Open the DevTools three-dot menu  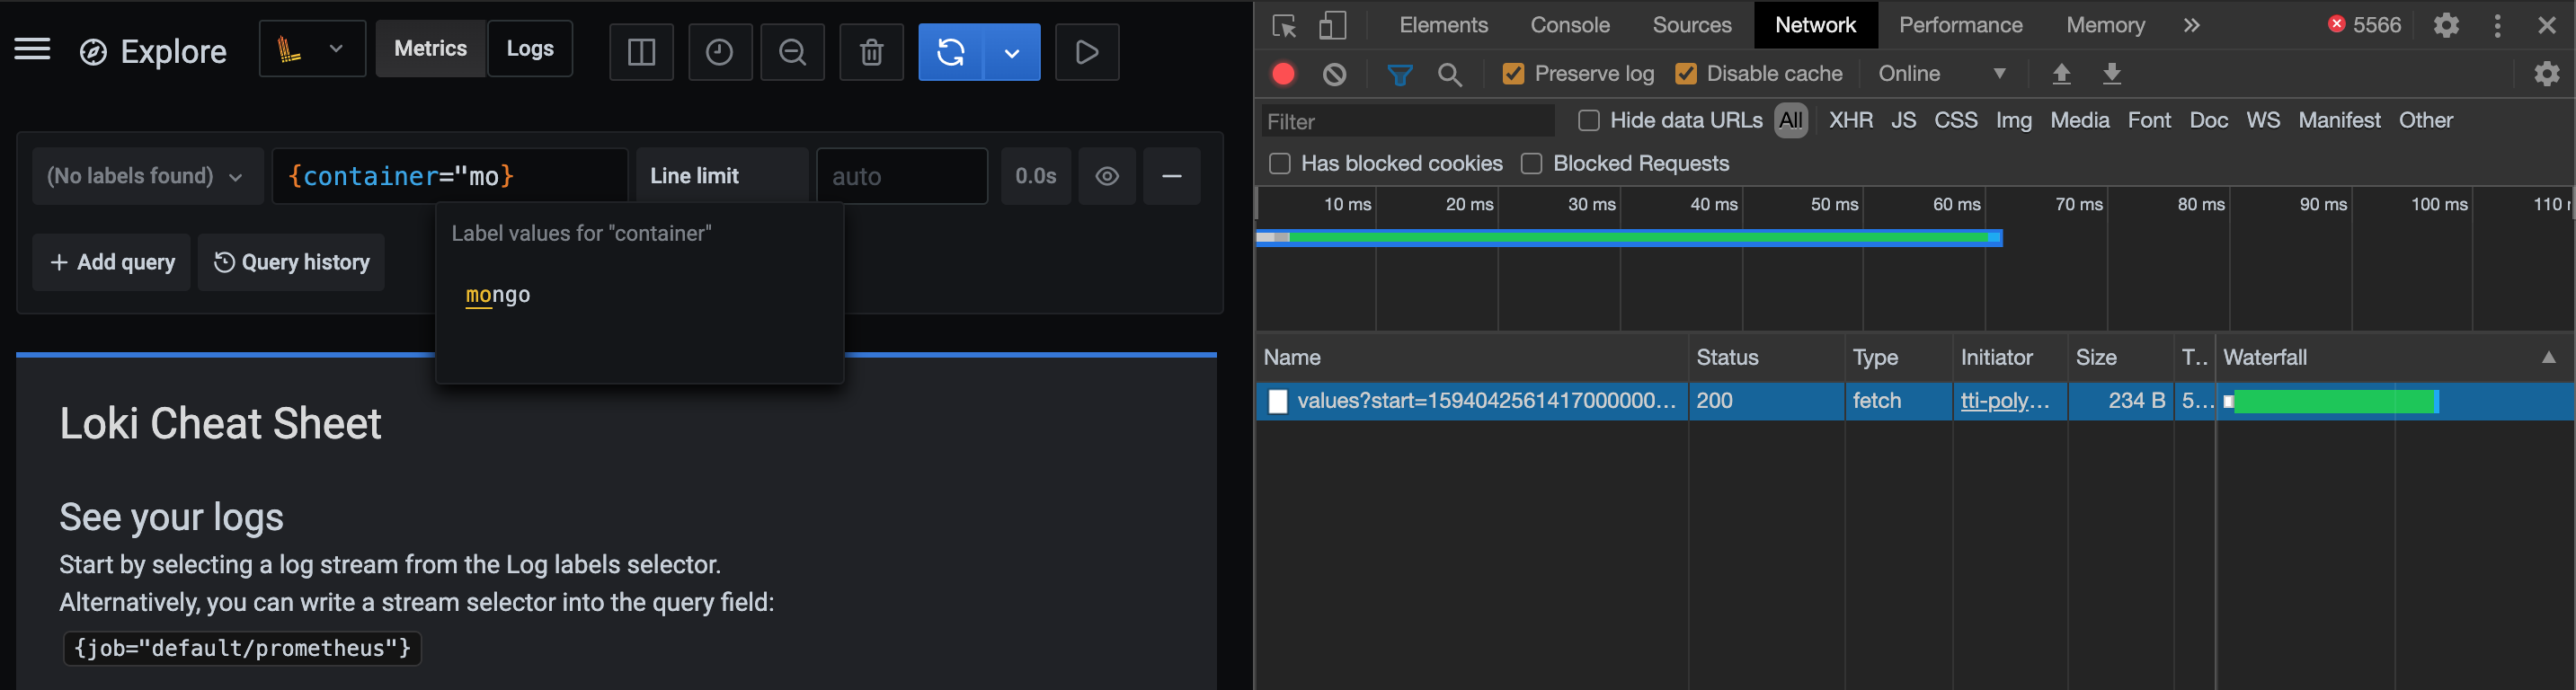click(x=2498, y=25)
